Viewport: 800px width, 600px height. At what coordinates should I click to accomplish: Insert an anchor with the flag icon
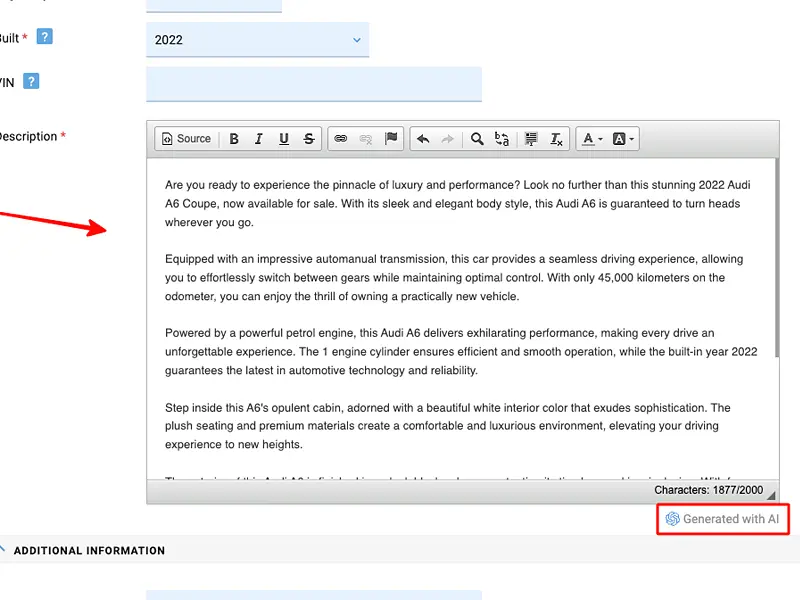391,139
